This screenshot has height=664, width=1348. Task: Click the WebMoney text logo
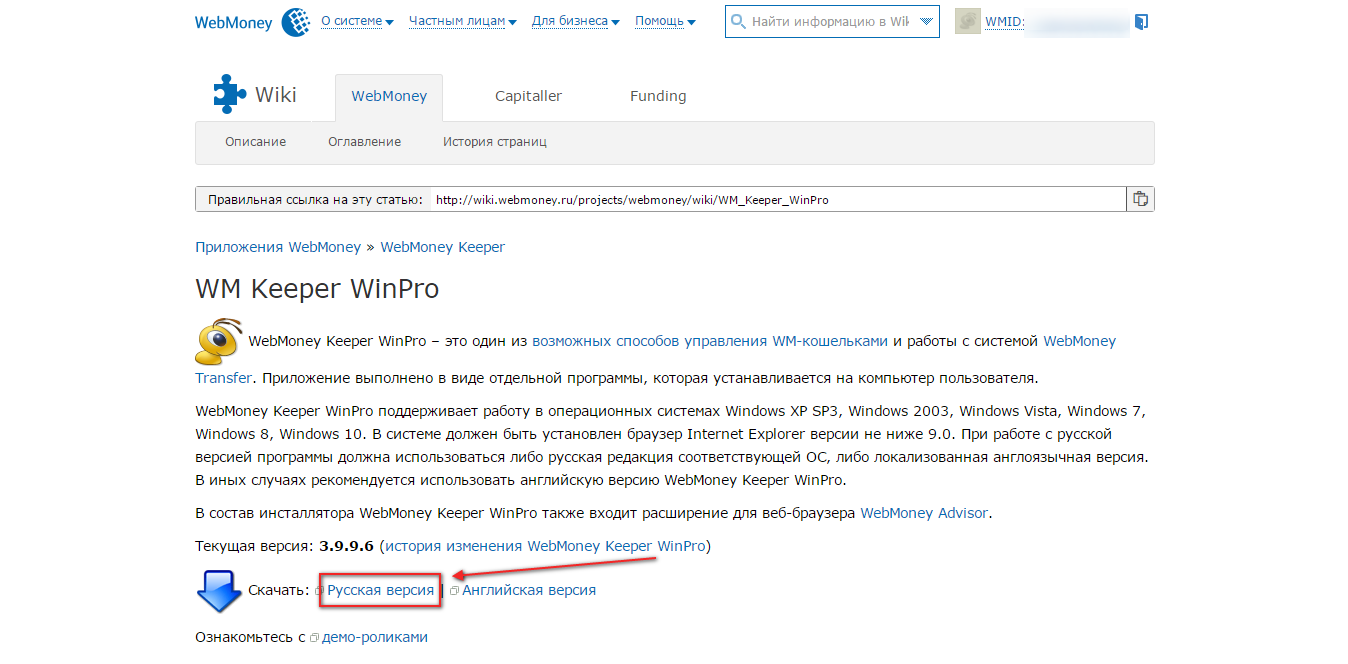point(234,22)
